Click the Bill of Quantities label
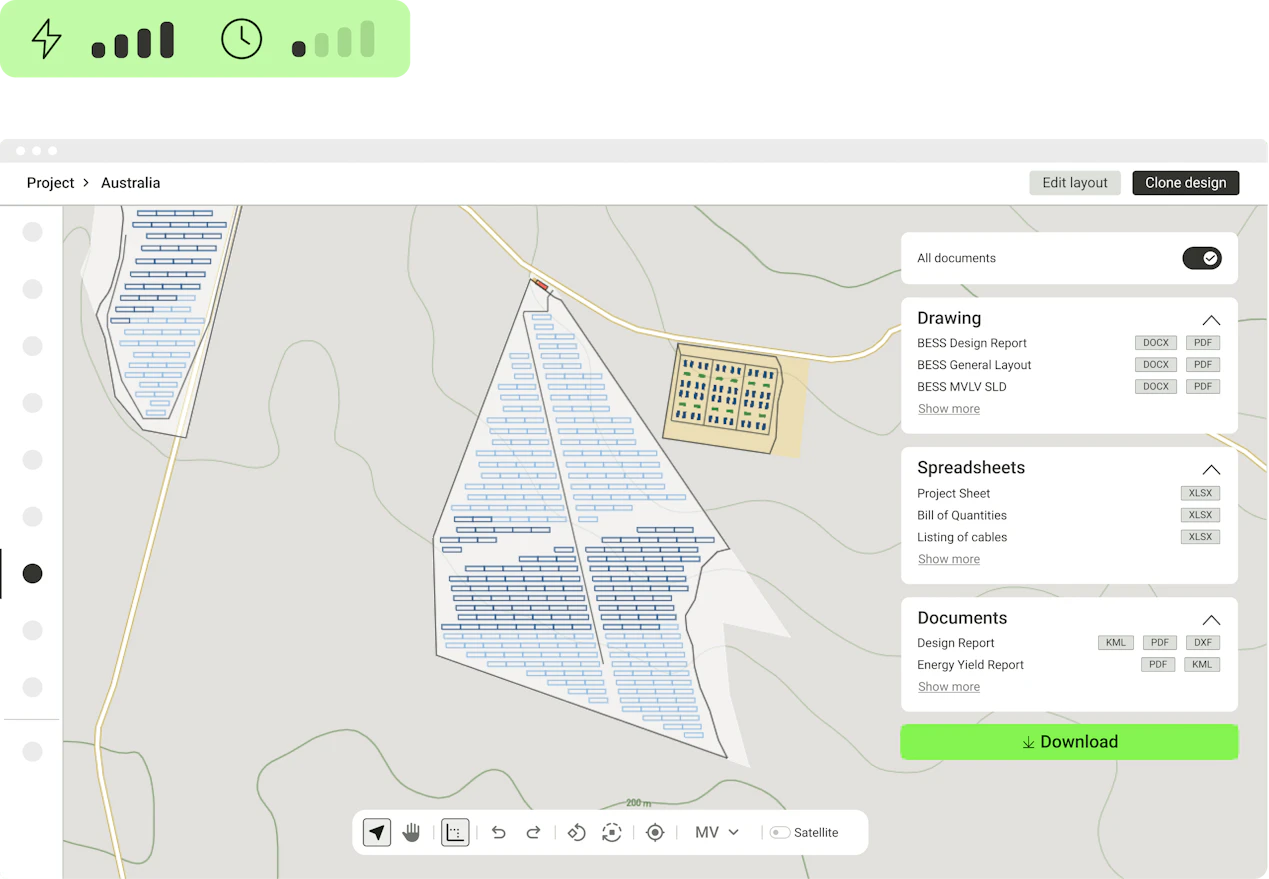 coord(962,515)
